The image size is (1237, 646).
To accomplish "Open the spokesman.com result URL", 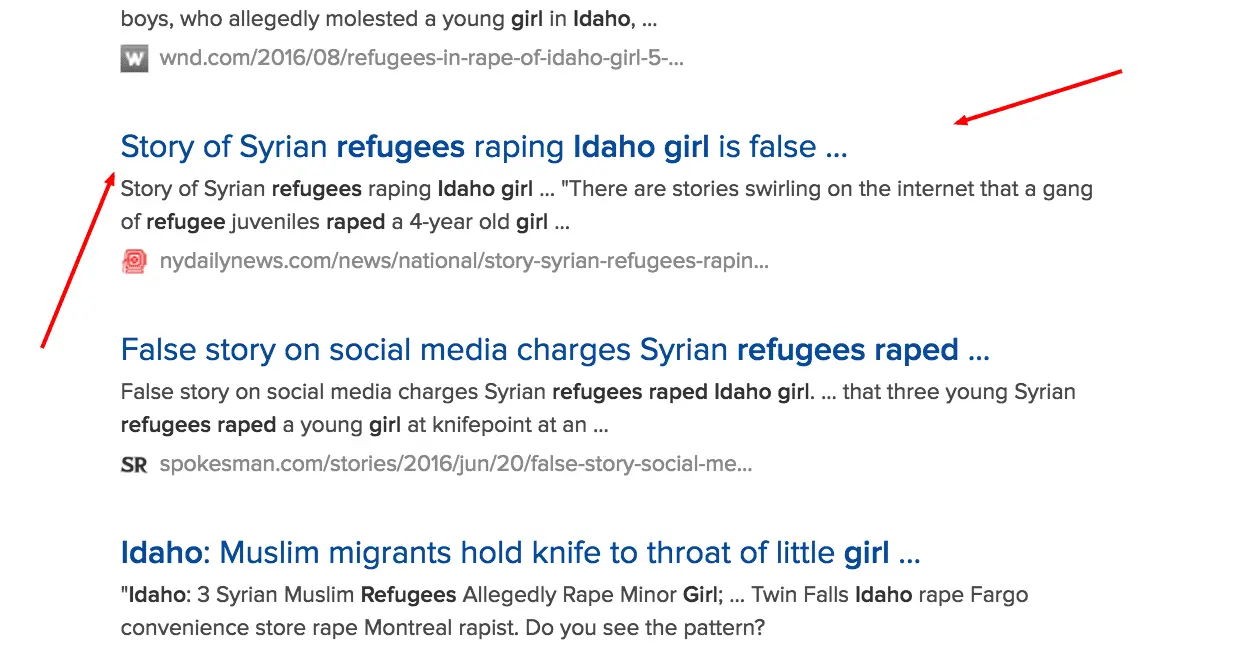I will pos(455,464).
